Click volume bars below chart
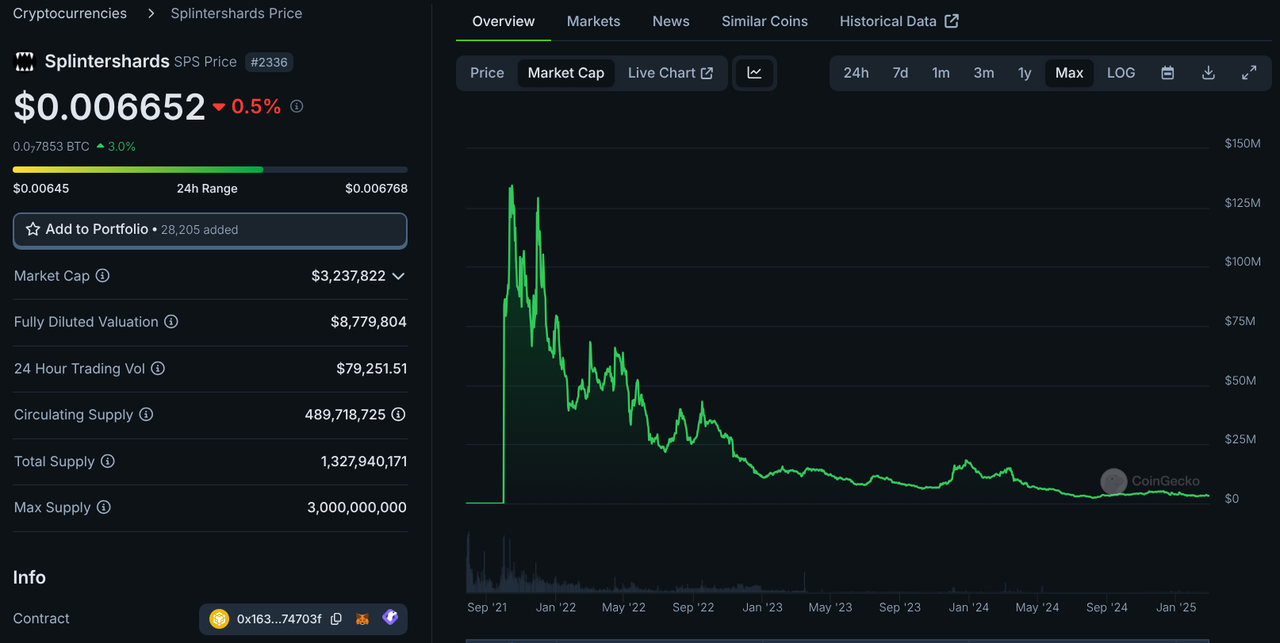This screenshot has width=1280, height=643. point(837,565)
